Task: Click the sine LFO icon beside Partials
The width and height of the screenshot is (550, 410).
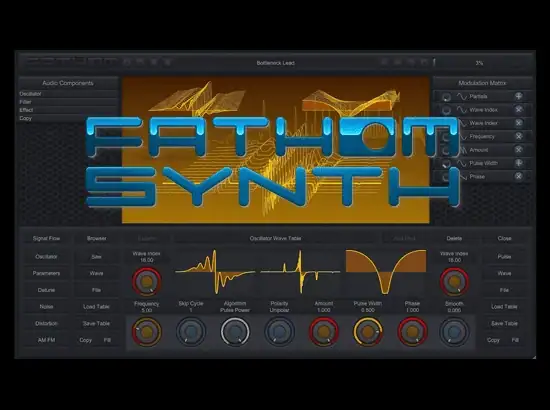Action: pyautogui.click(x=462, y=96)
